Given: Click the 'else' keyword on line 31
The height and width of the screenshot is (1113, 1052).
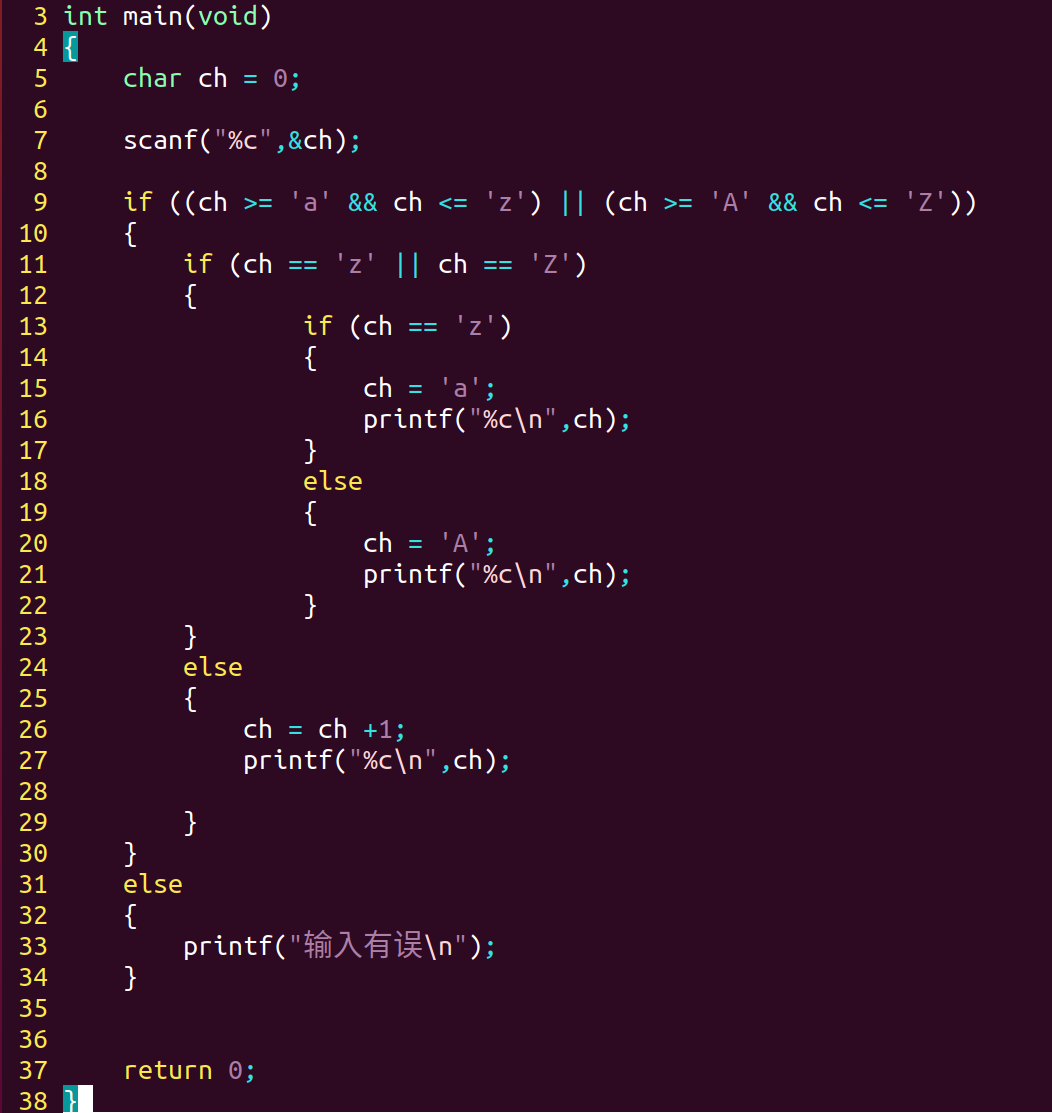Looking at the screenshot, I should point(153,884).
